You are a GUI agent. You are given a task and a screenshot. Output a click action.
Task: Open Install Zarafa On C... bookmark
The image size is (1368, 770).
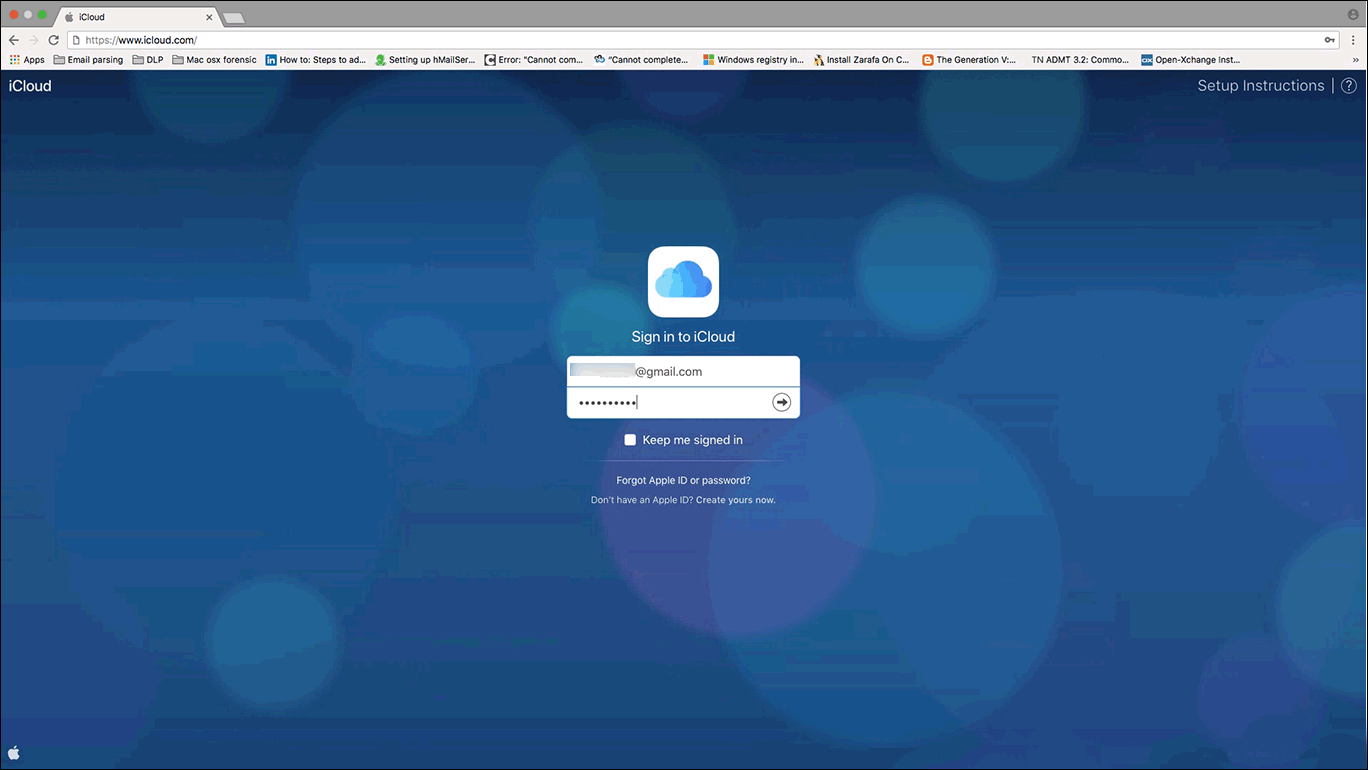click(861, 60)
